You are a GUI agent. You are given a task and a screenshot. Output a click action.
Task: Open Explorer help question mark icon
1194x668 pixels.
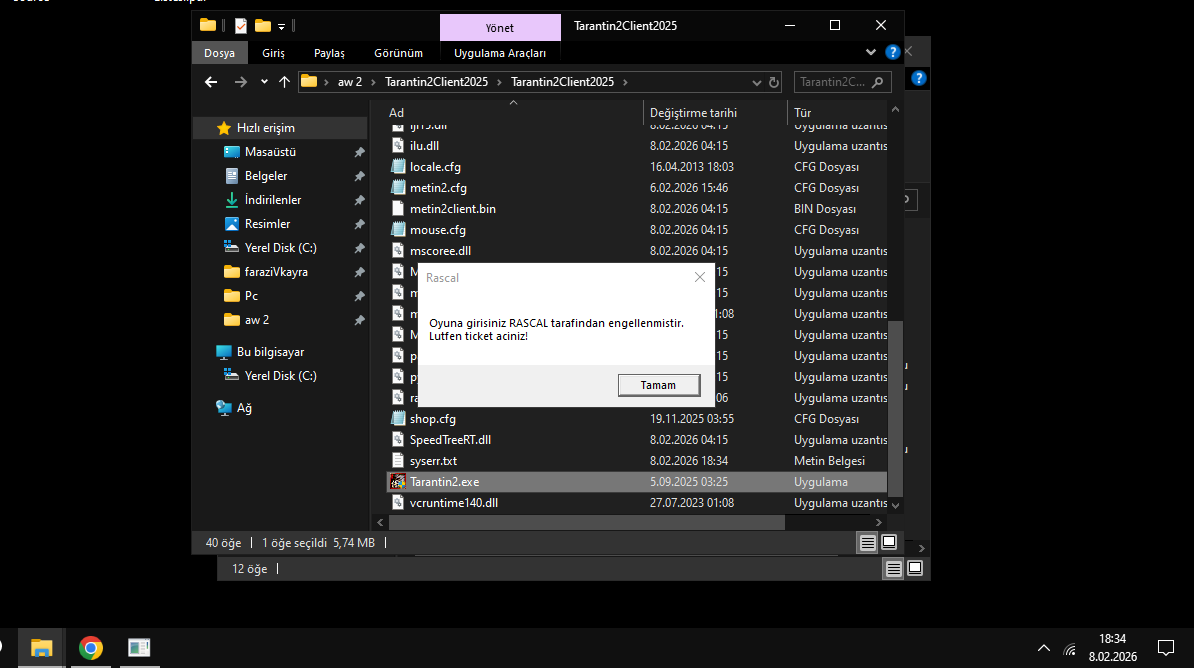point(892,53)
